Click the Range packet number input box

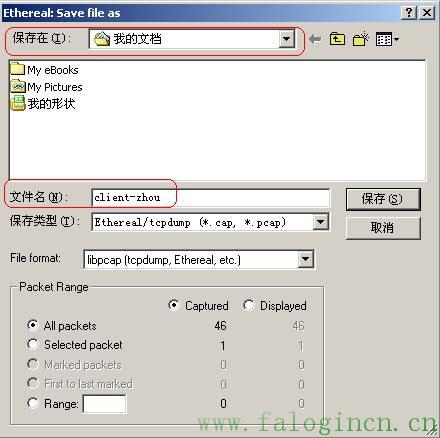coord(104,404)
